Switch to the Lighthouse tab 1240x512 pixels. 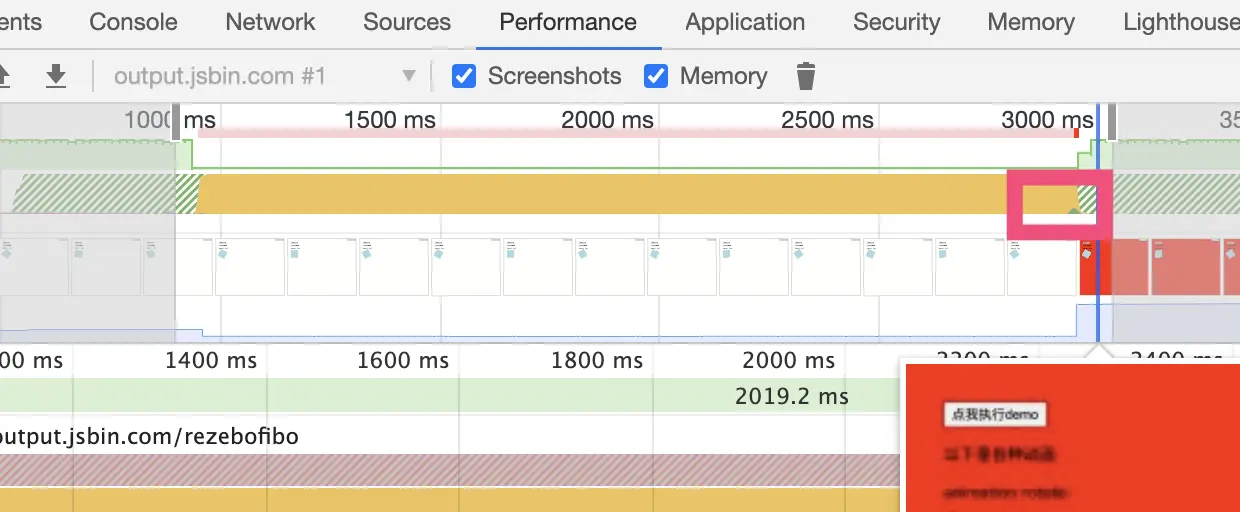(1181, 22)
